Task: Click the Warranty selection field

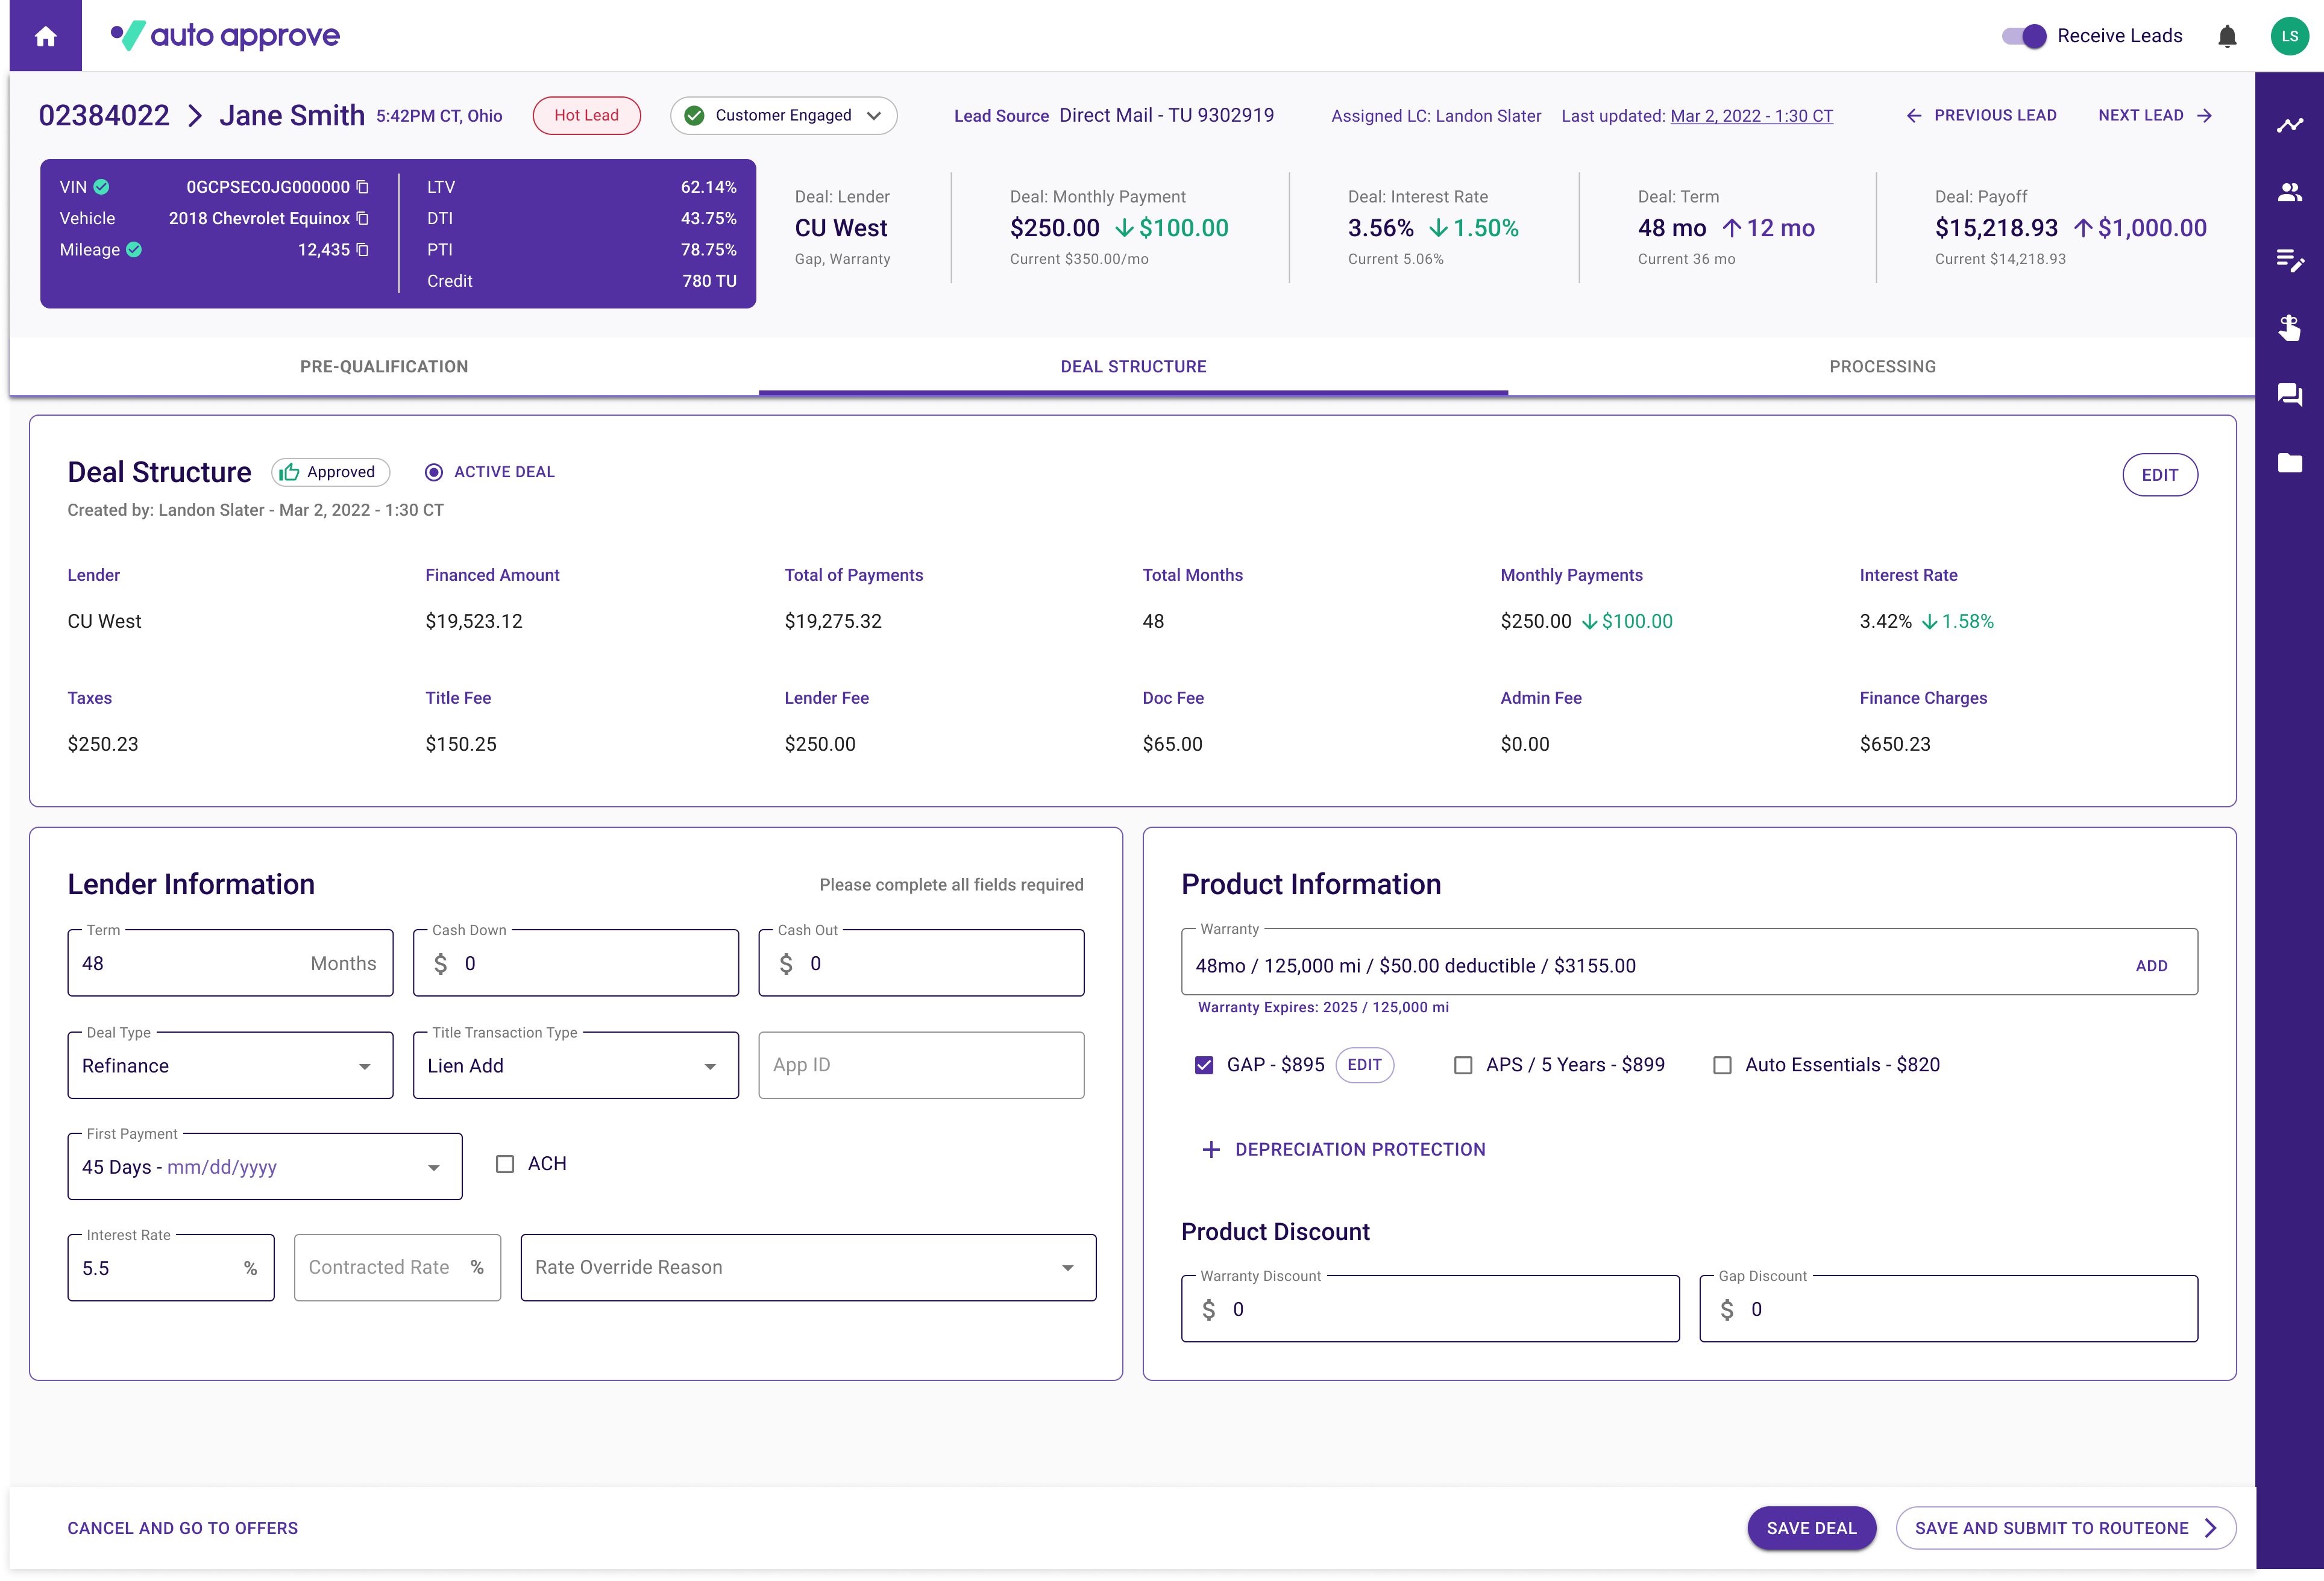Action: (1689, 962)
